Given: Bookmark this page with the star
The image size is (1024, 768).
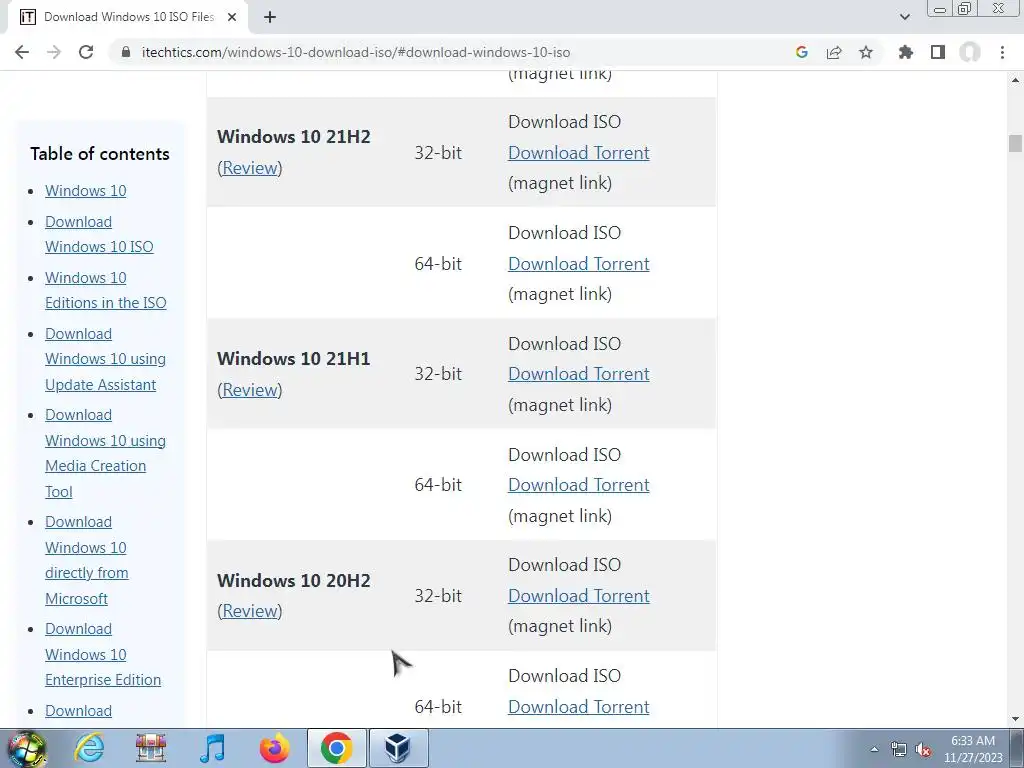Looking at the screenshot, I should click(866, 52).
